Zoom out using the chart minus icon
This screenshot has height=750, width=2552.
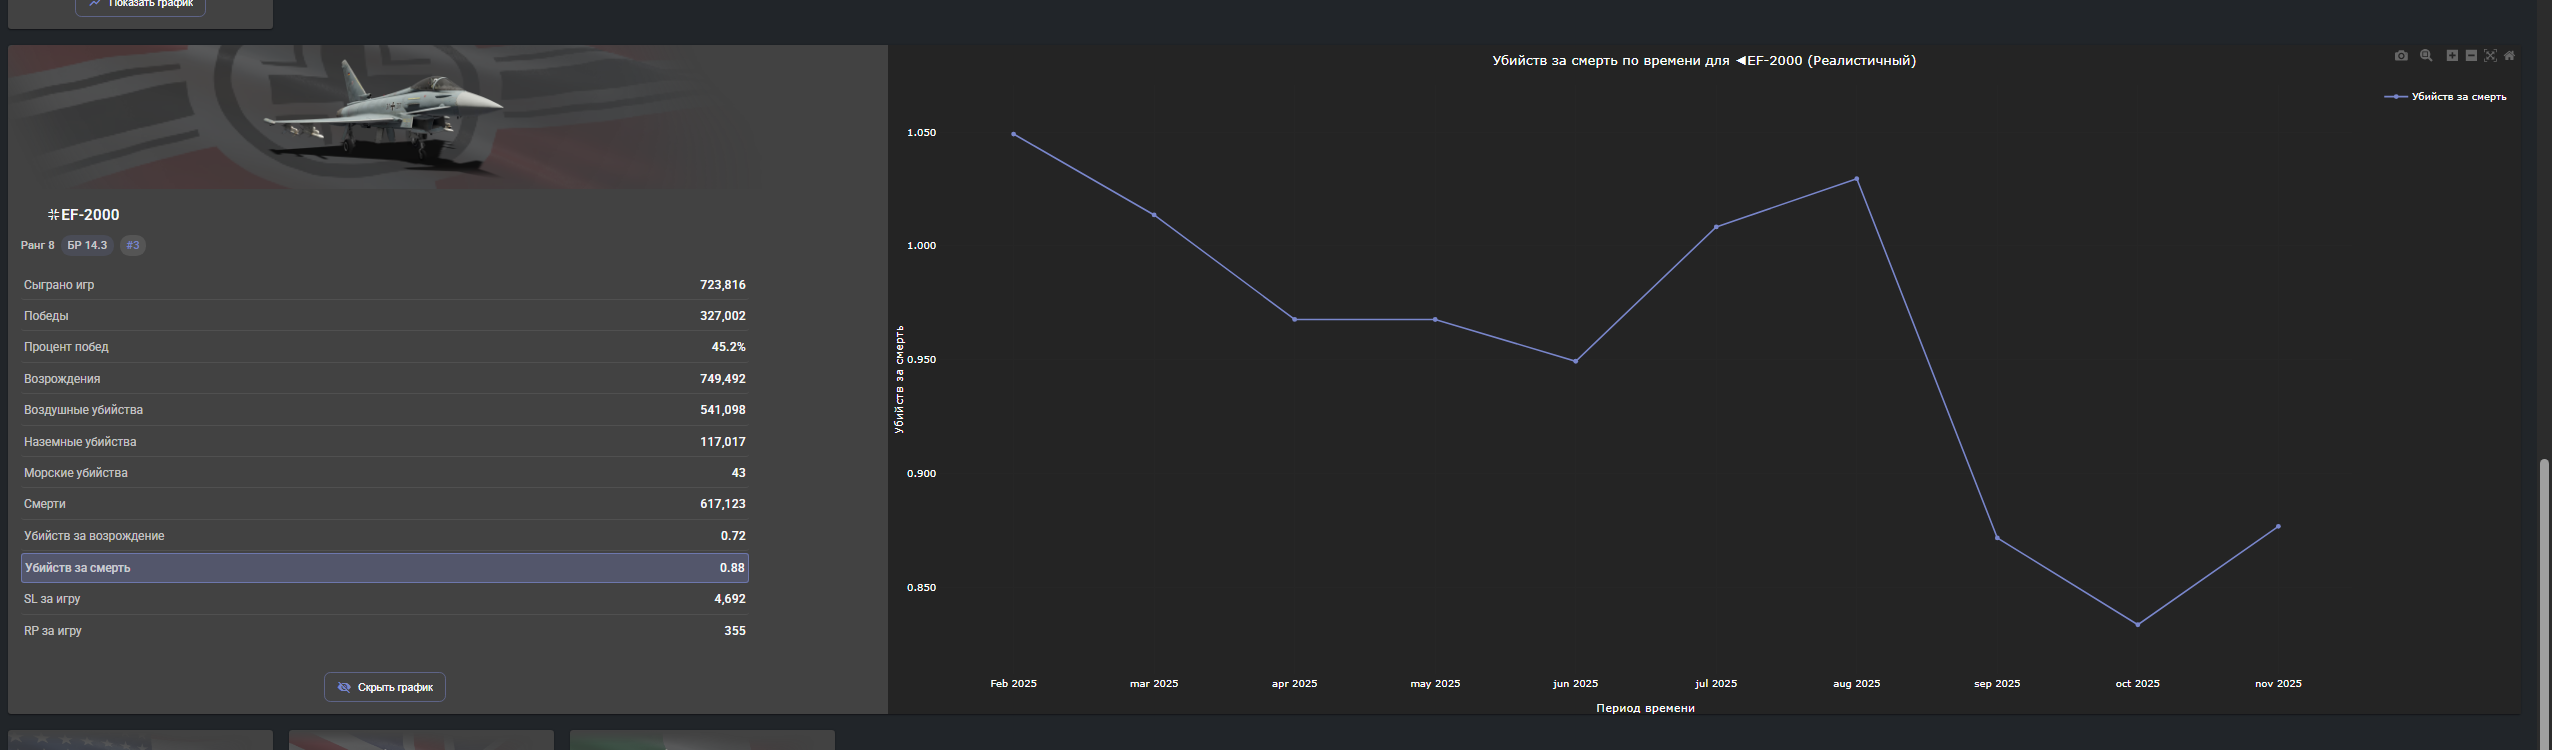click(2471, 56)
